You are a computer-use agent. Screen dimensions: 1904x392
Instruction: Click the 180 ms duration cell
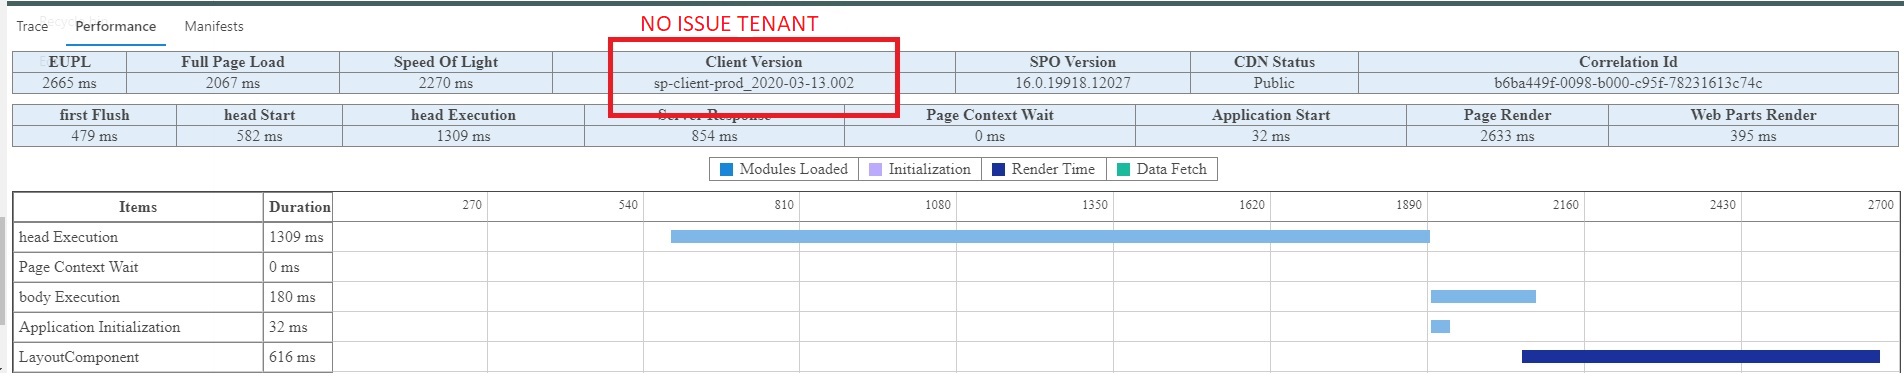pos(298,297)
